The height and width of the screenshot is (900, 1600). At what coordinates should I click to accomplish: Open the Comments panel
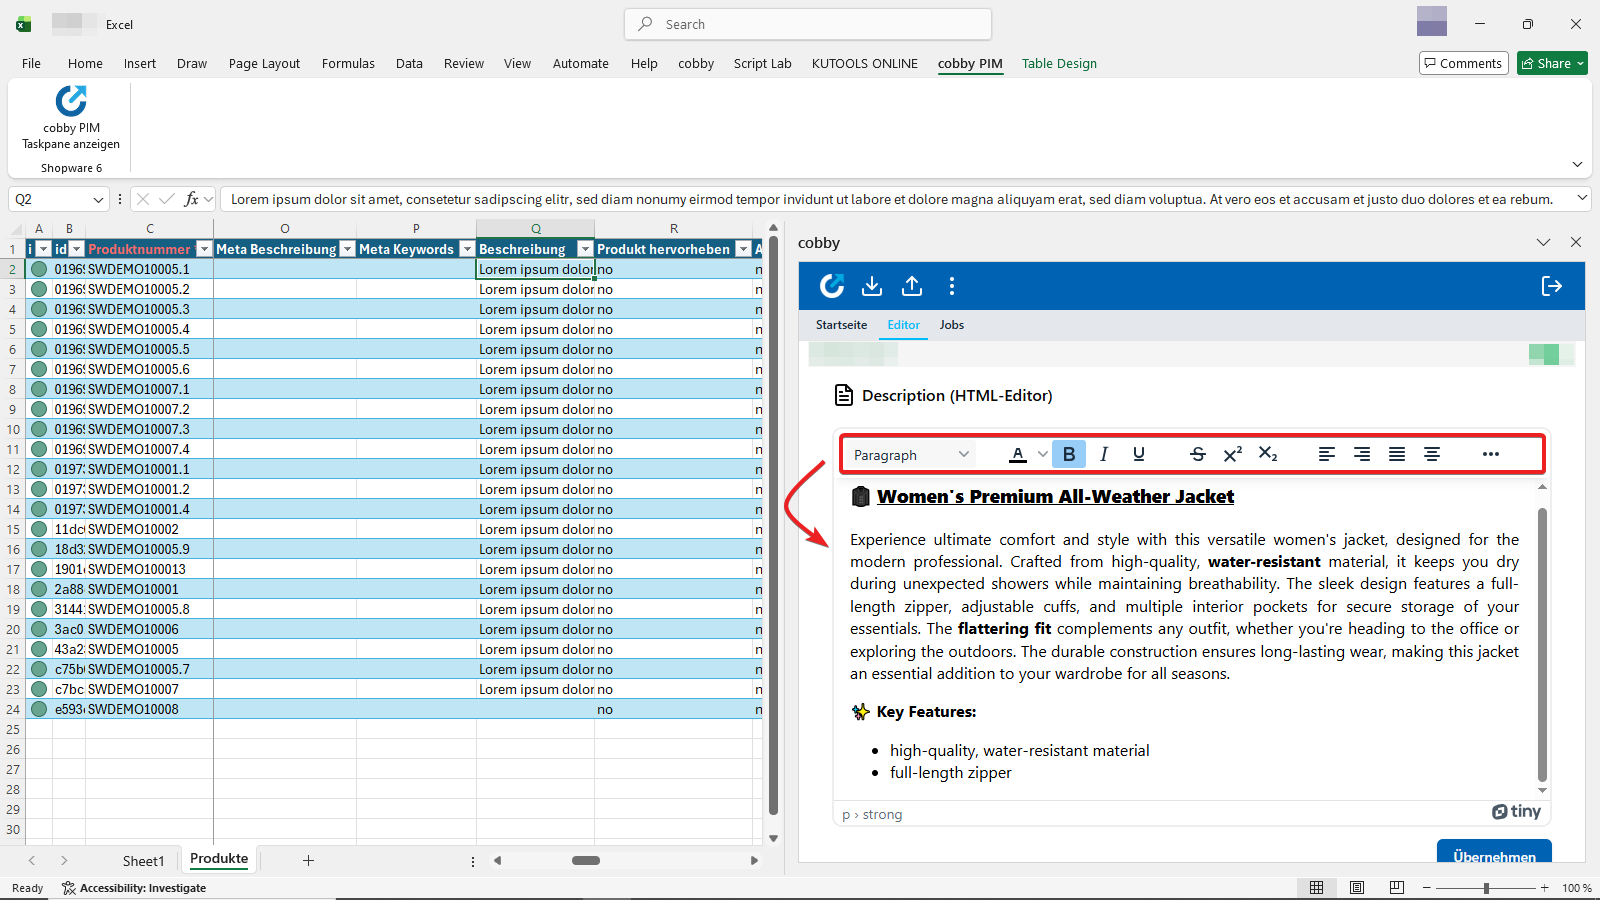point(1463,62)
